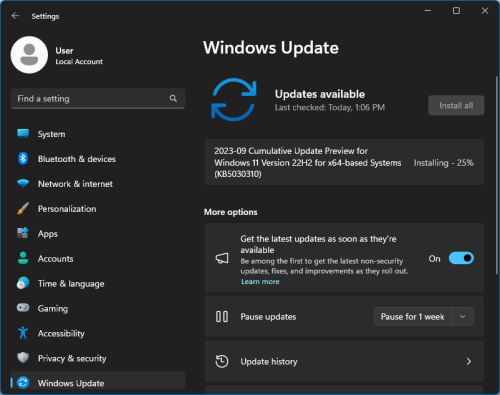Click the Accounts person icon
Viewport: 500px width, 395px height.
pos(23,258)
